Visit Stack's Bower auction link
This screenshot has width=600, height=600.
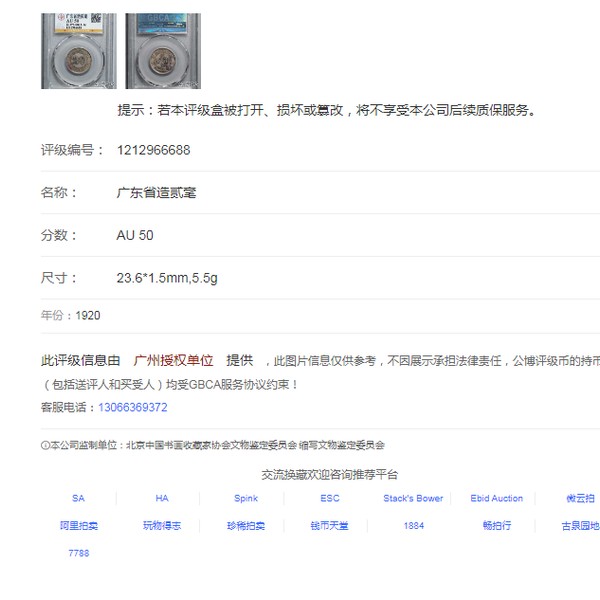point(413,498)
